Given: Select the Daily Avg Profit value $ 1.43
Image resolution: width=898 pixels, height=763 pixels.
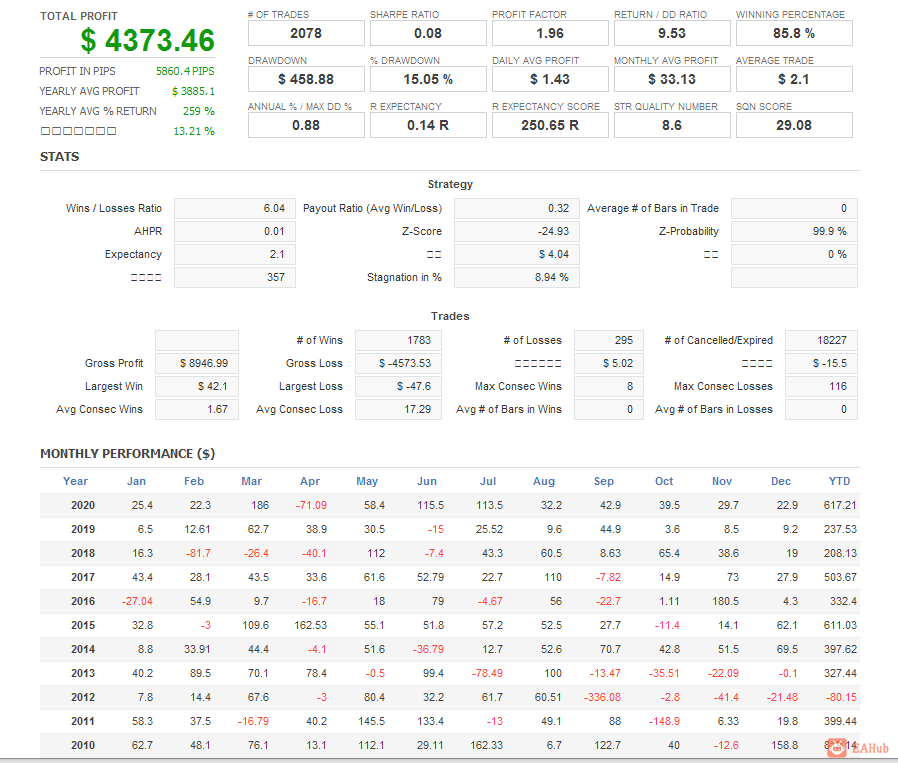Looking at the screenshot, I should 550,79.
